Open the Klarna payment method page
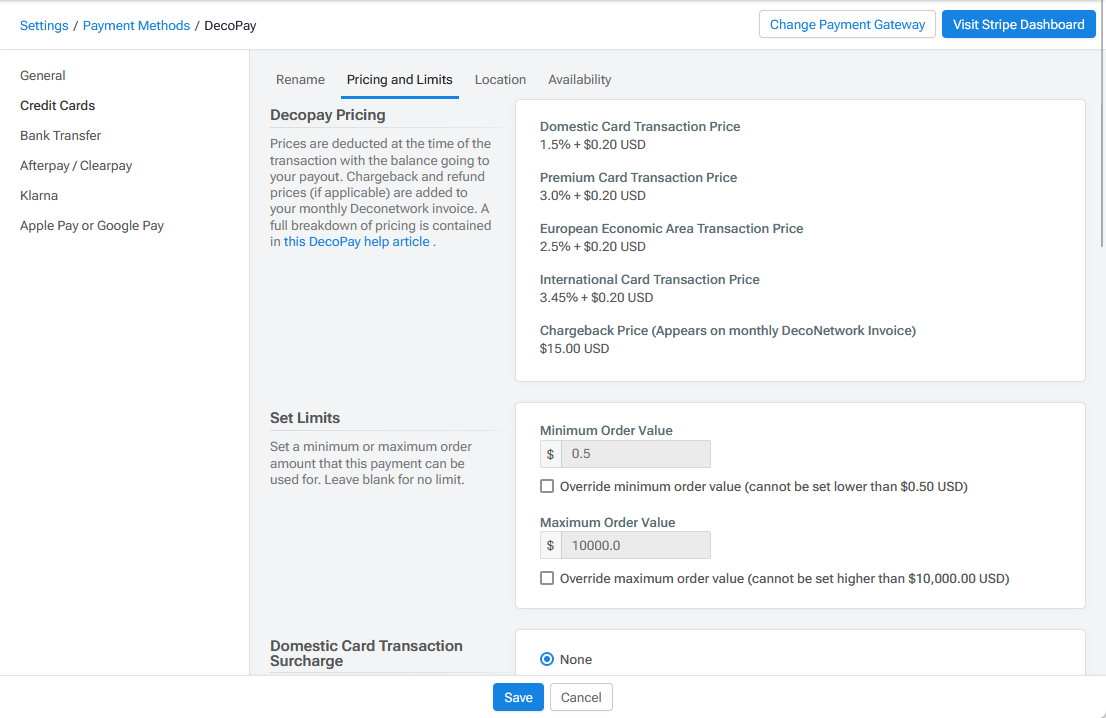 [38, 195]
